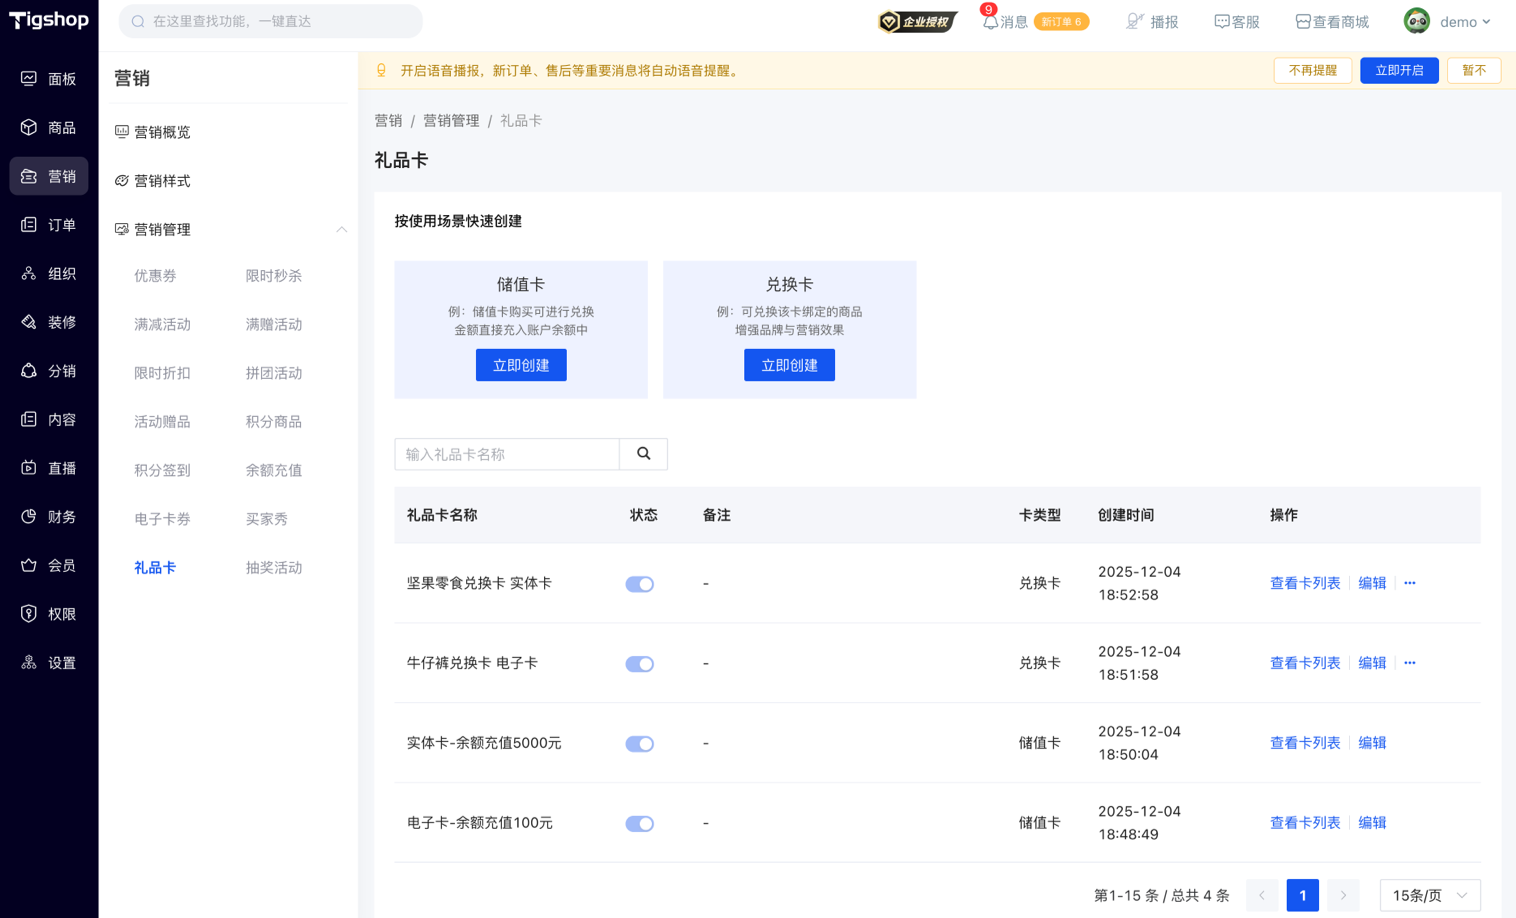Open 积分签到 submenu item

point(162,470)
